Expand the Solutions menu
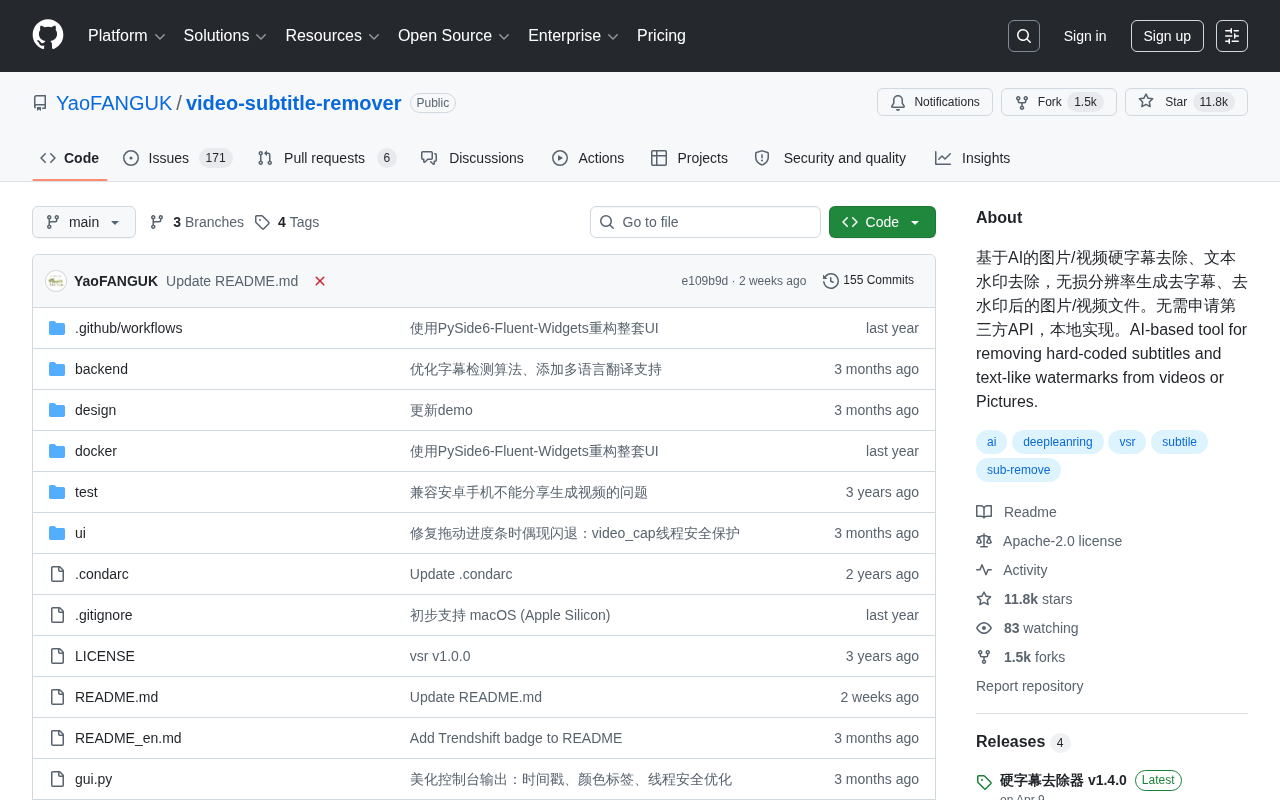The height and width of the screenshot is (800, 1280). click(225, 36)
